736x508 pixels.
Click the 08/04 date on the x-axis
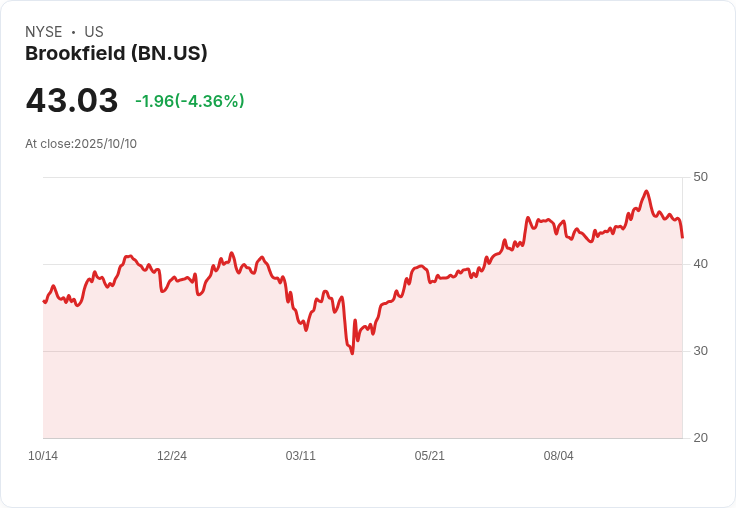click(x=558, y=456)
